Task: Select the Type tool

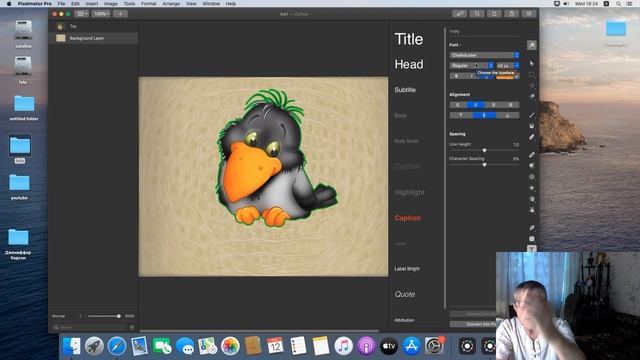Action: [x=531, y=249]
